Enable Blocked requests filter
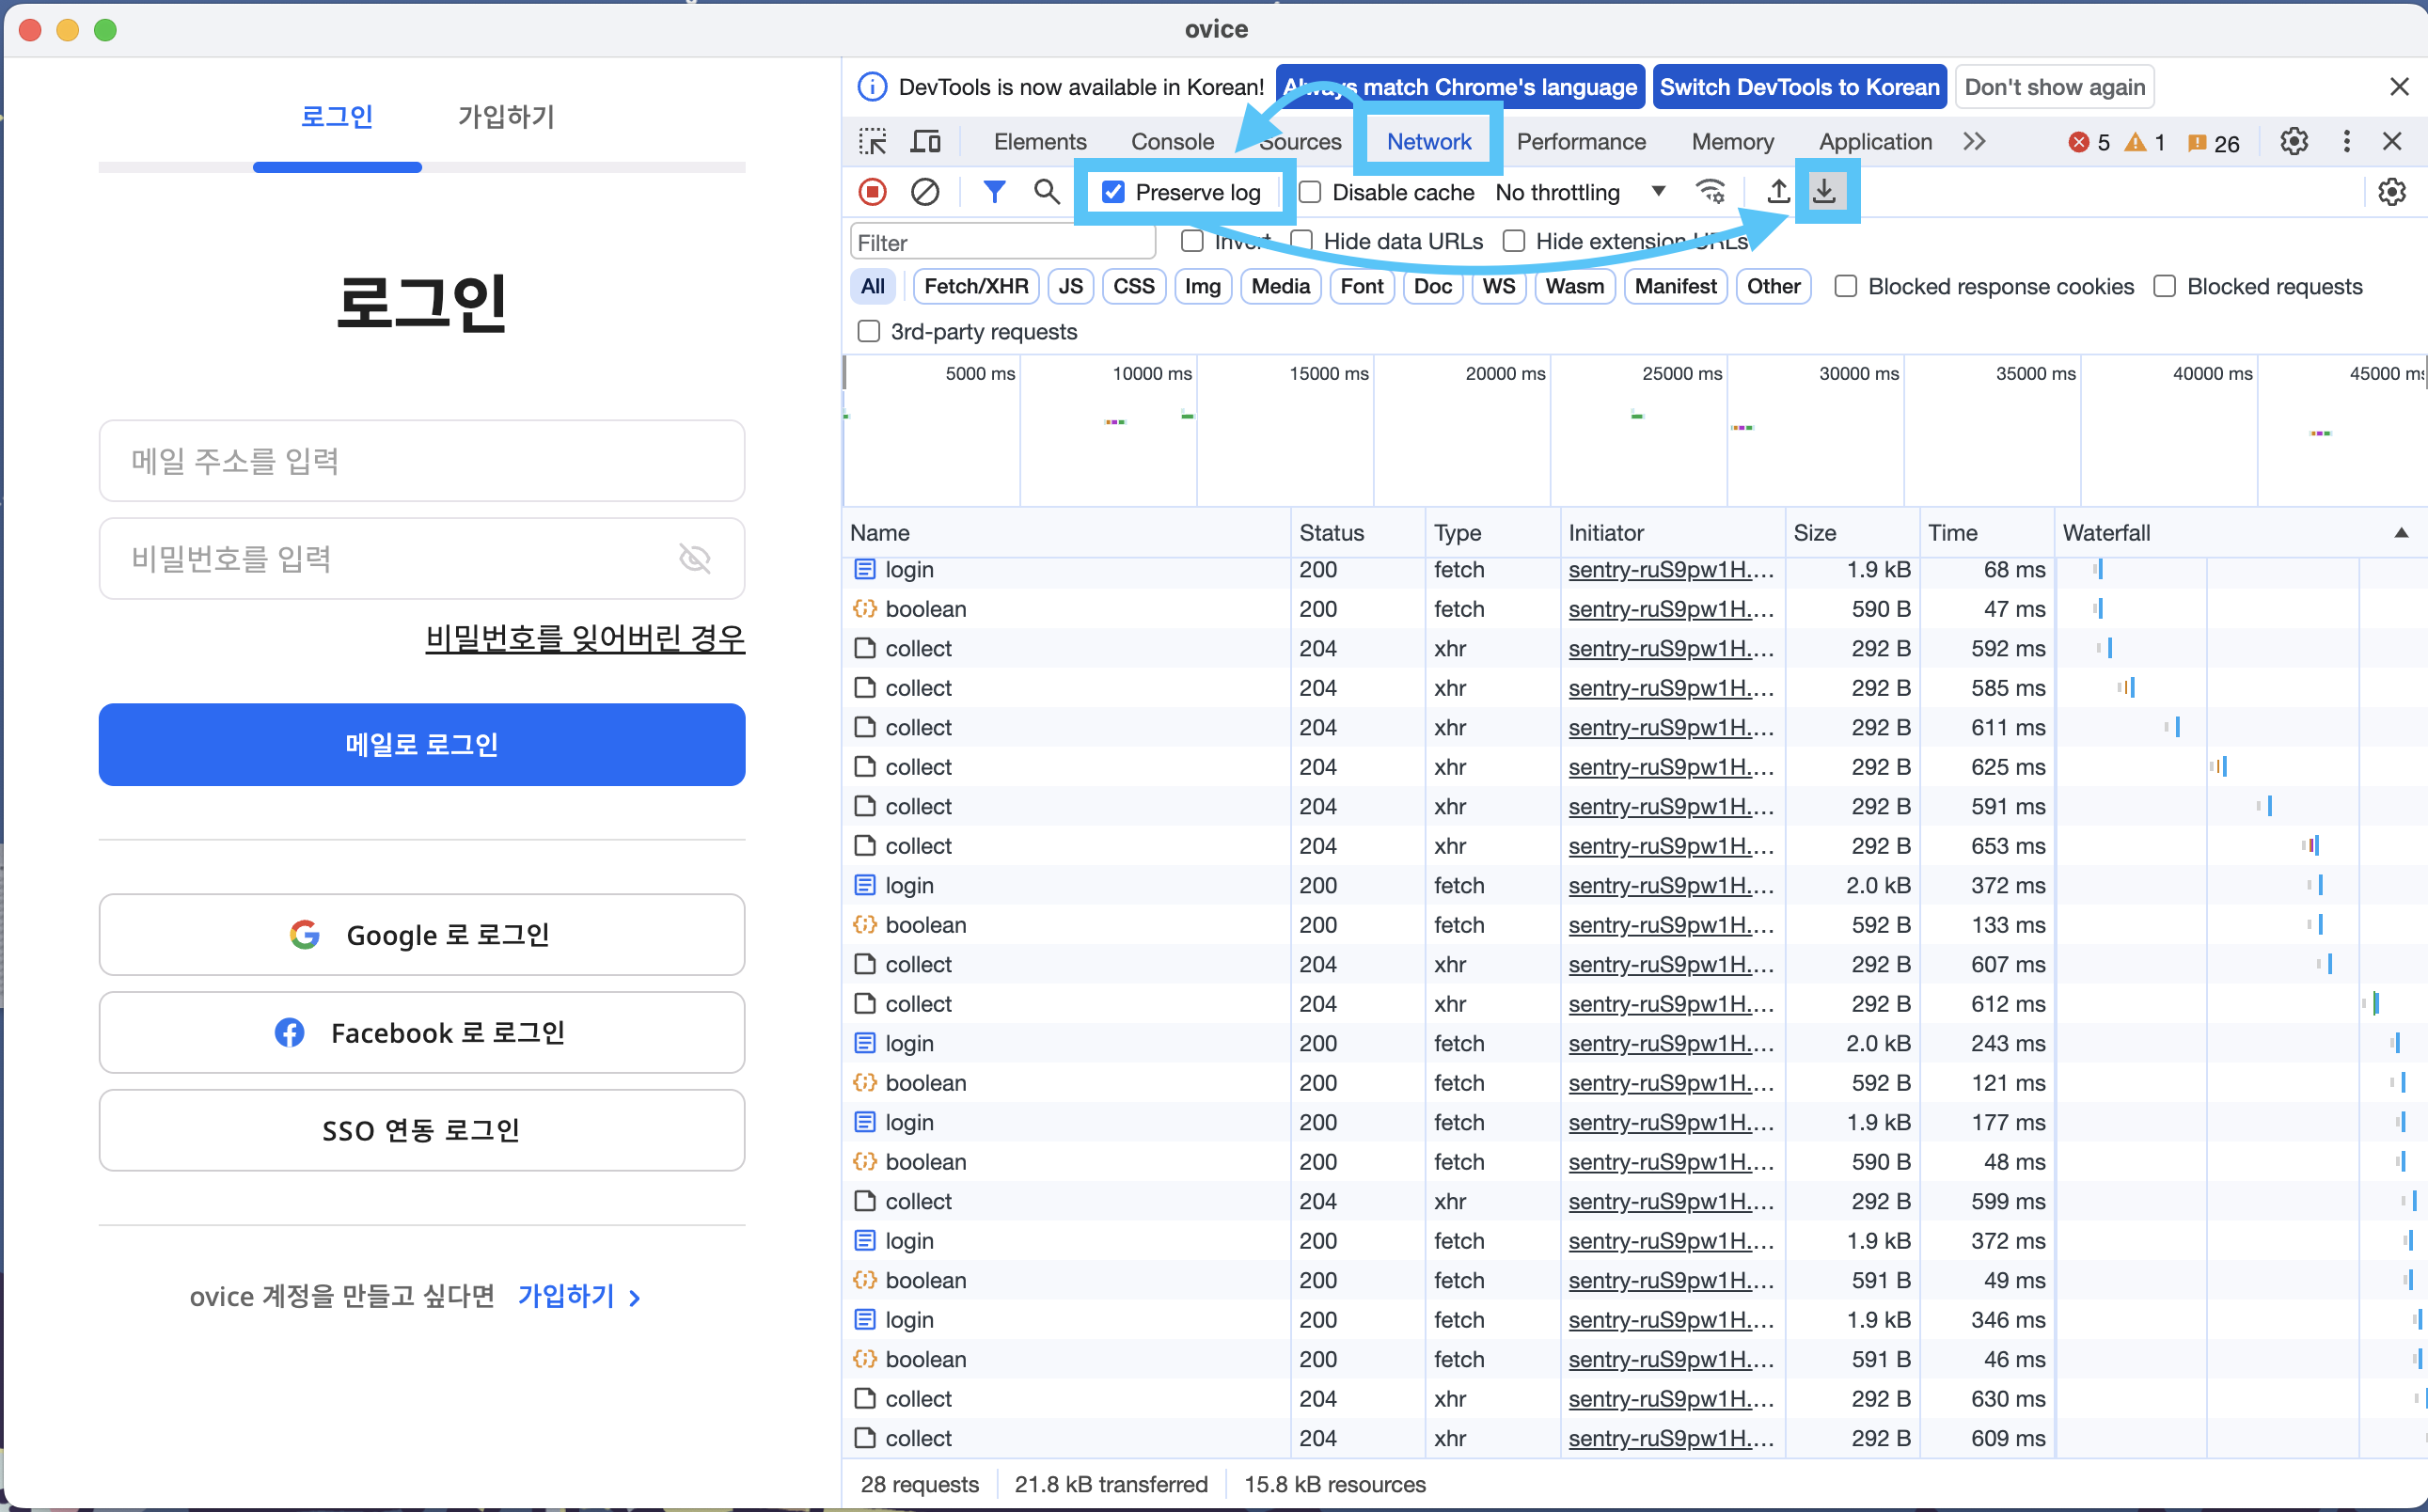 tap(2165, 287)
